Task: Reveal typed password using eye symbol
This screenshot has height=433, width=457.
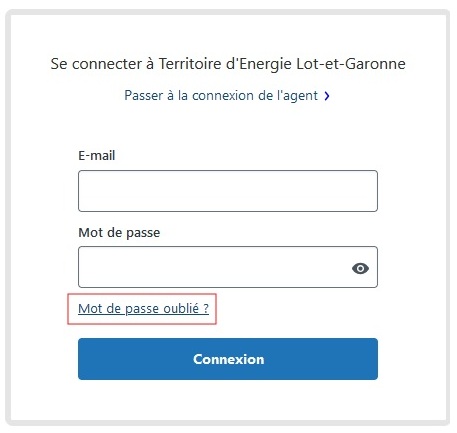Action: [x=360, y=268]
